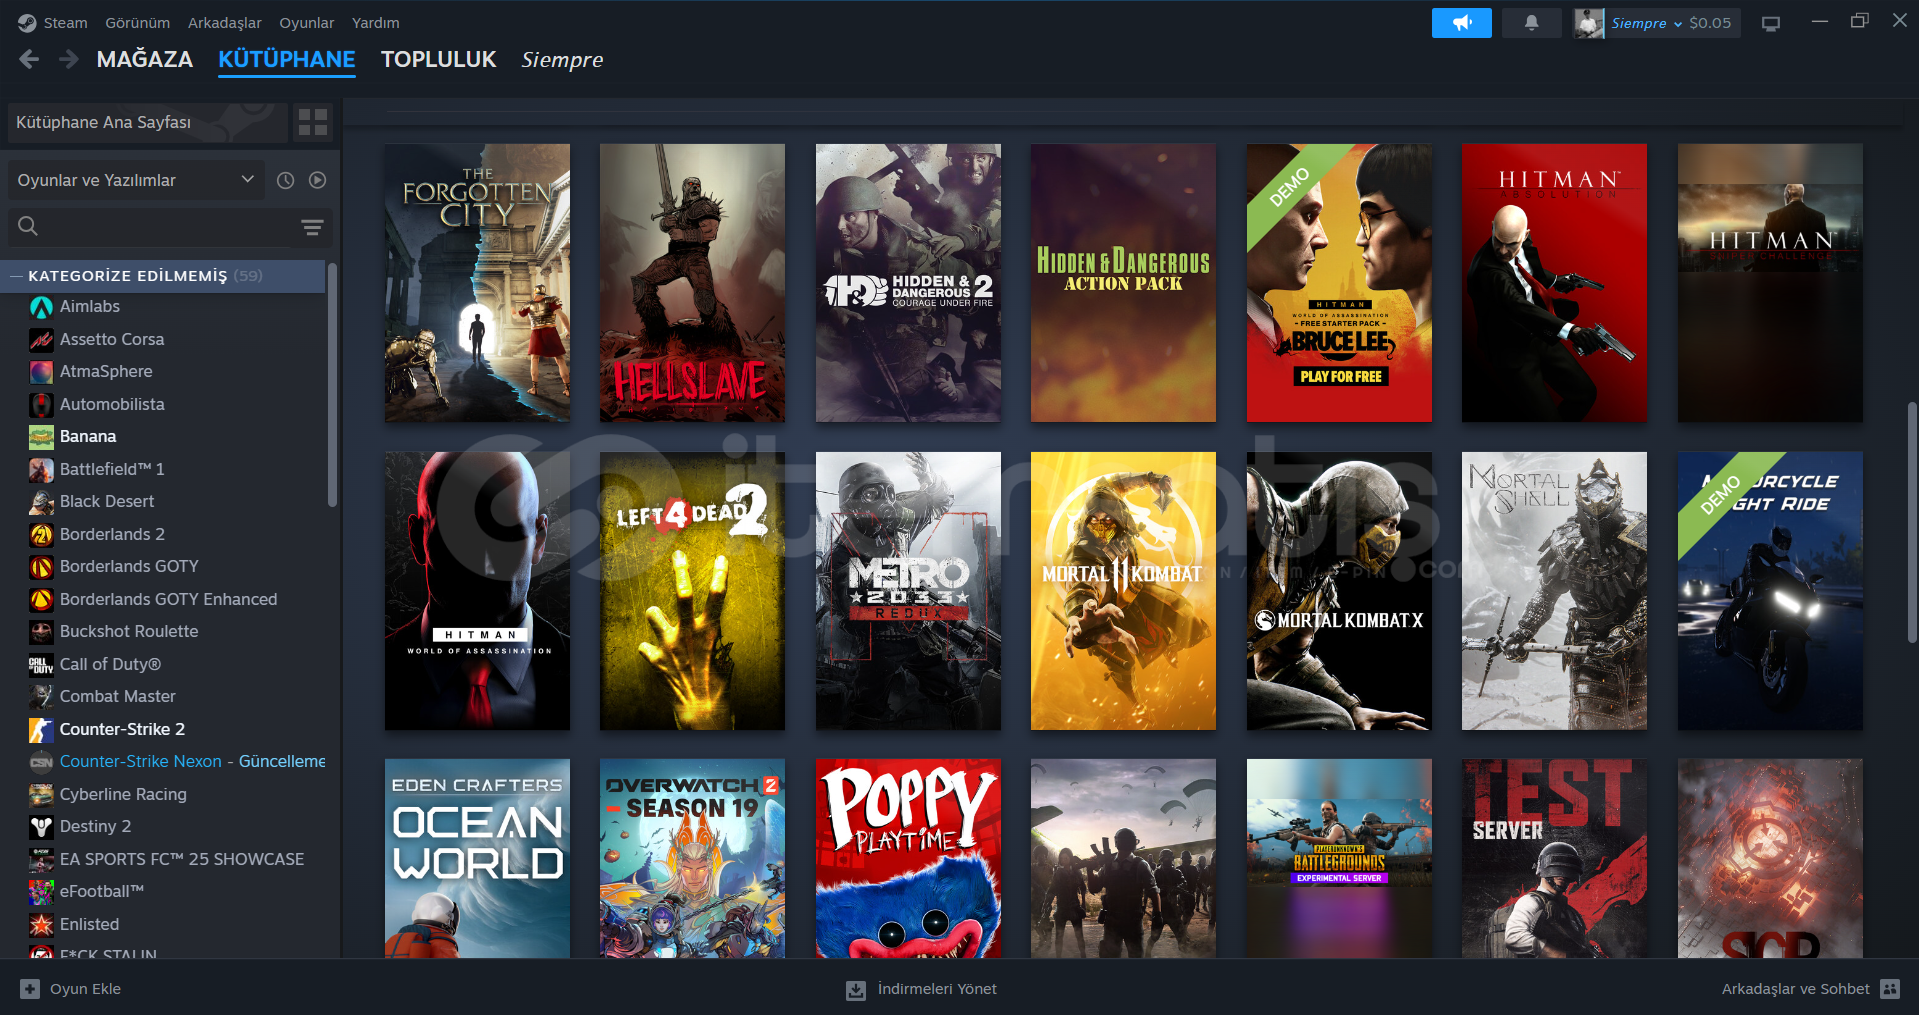Click the recent activity clock icon
Viewport: 1919px width, 1015px height.
pos(285,180)
